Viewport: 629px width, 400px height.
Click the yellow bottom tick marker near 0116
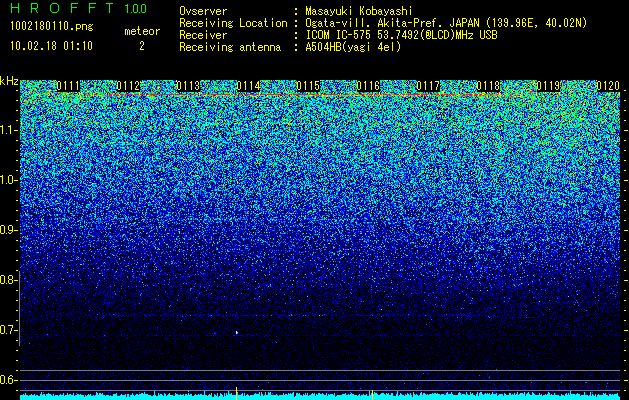(372, 395)
